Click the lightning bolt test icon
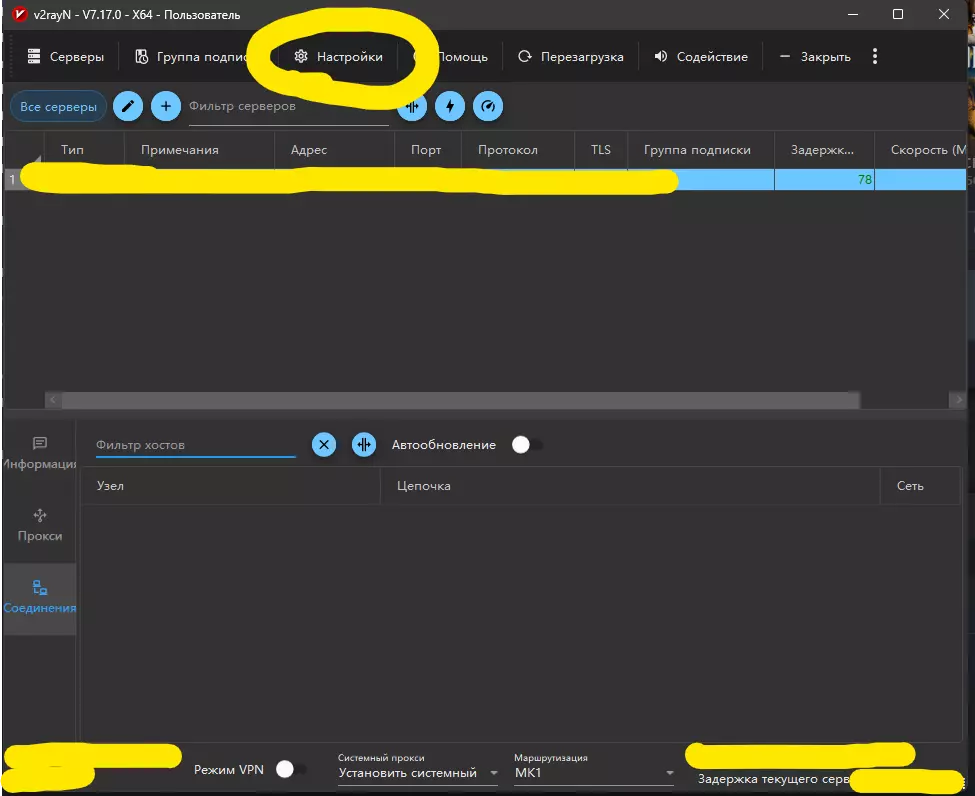 (x=450, y=106)
